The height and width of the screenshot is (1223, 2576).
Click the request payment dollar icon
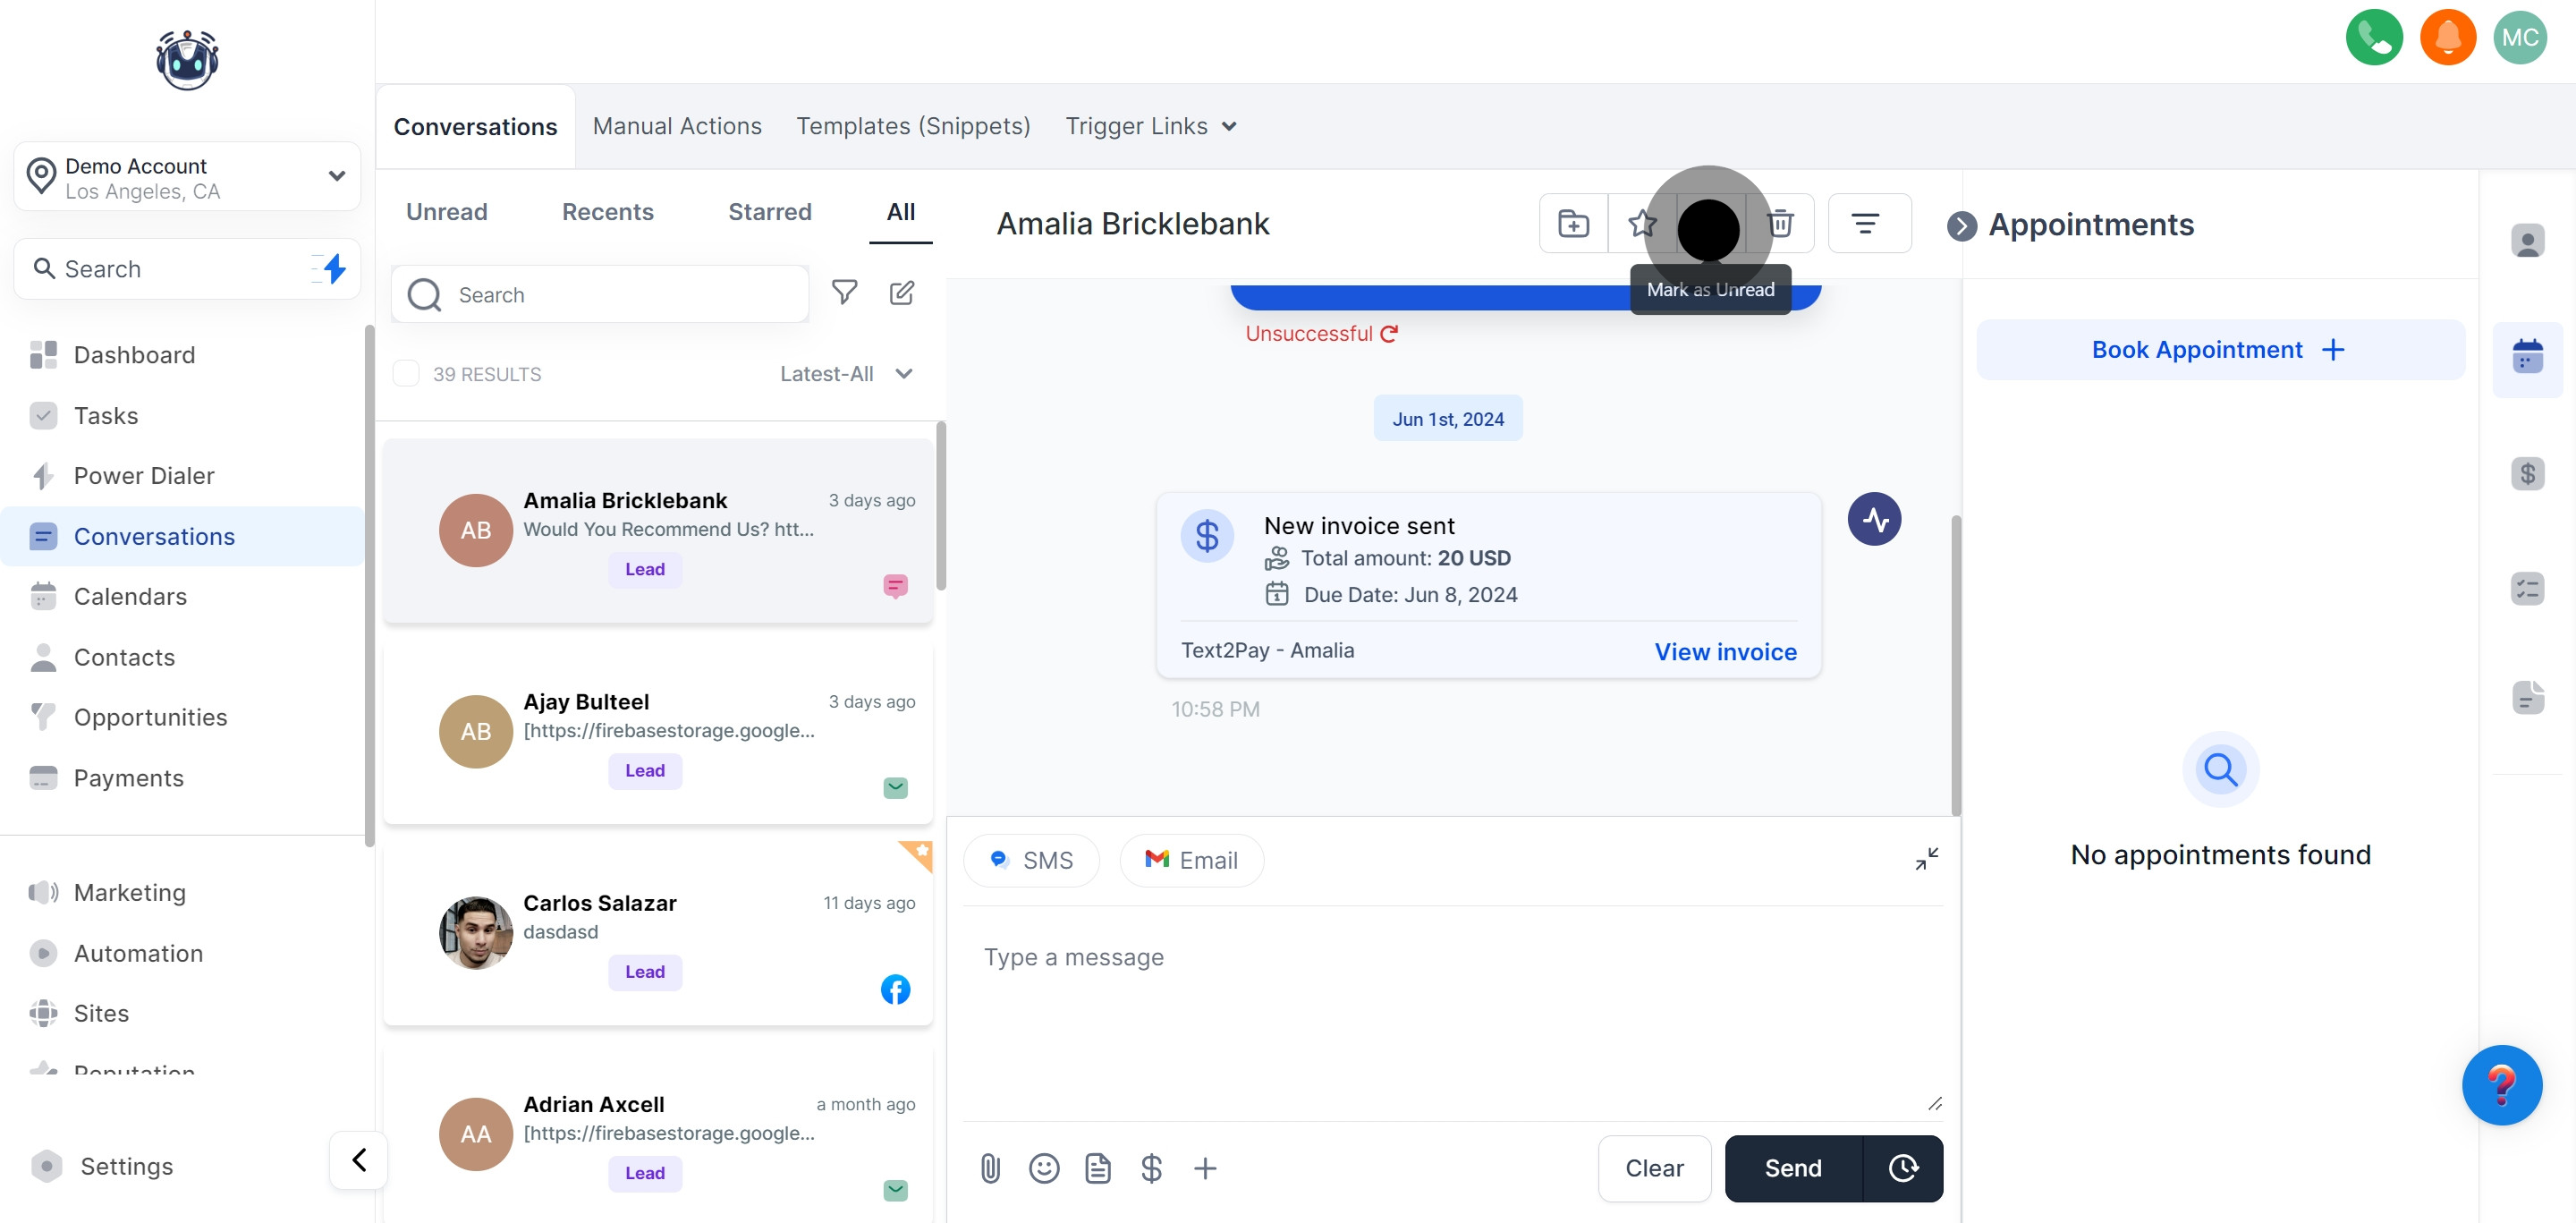tap(1150, 1167)
